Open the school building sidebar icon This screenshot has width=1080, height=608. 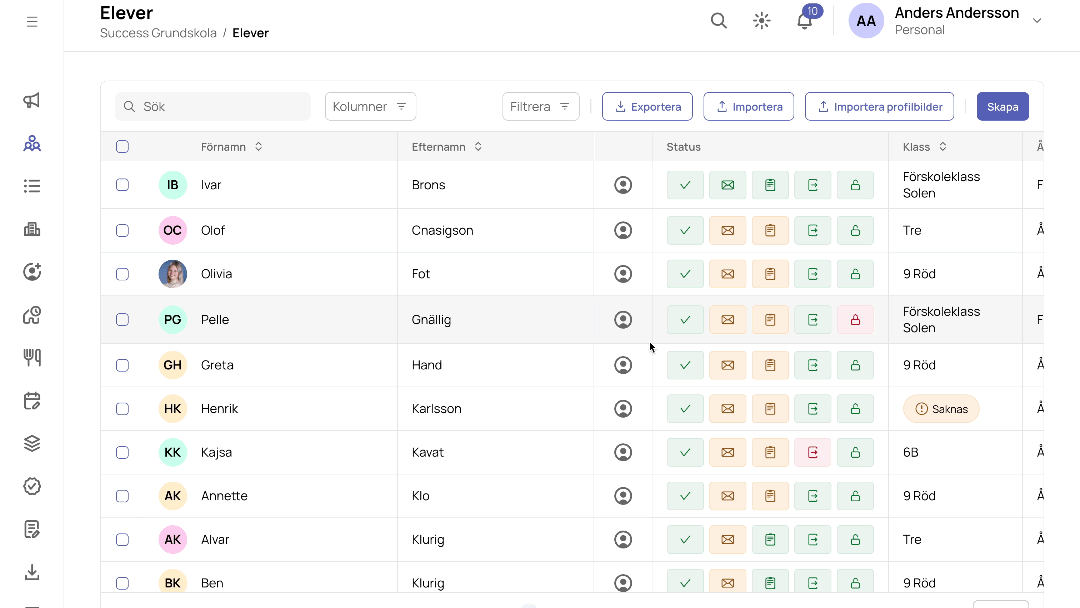[32, 229]
